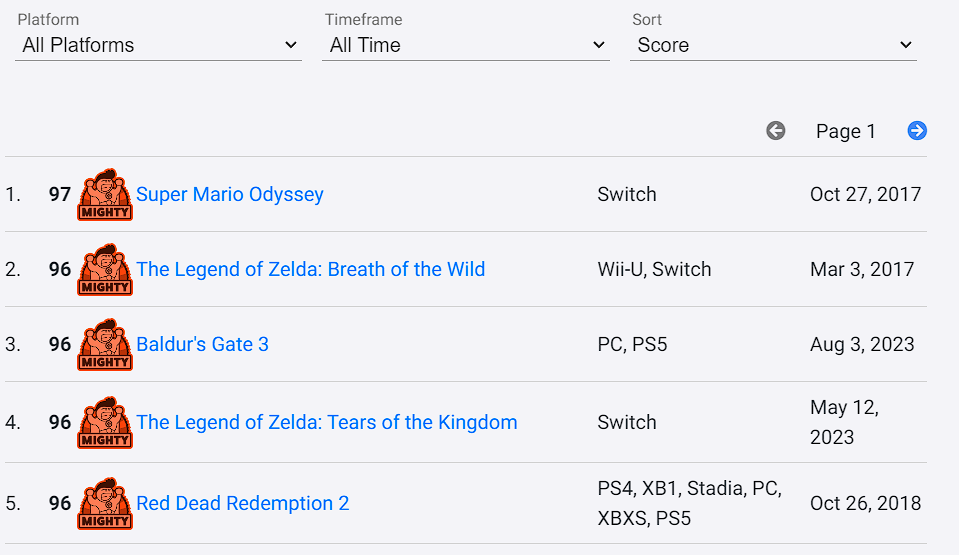The image size is (959, 555).
Task: Click the previous page arrow icon
Action: [776, 131]
